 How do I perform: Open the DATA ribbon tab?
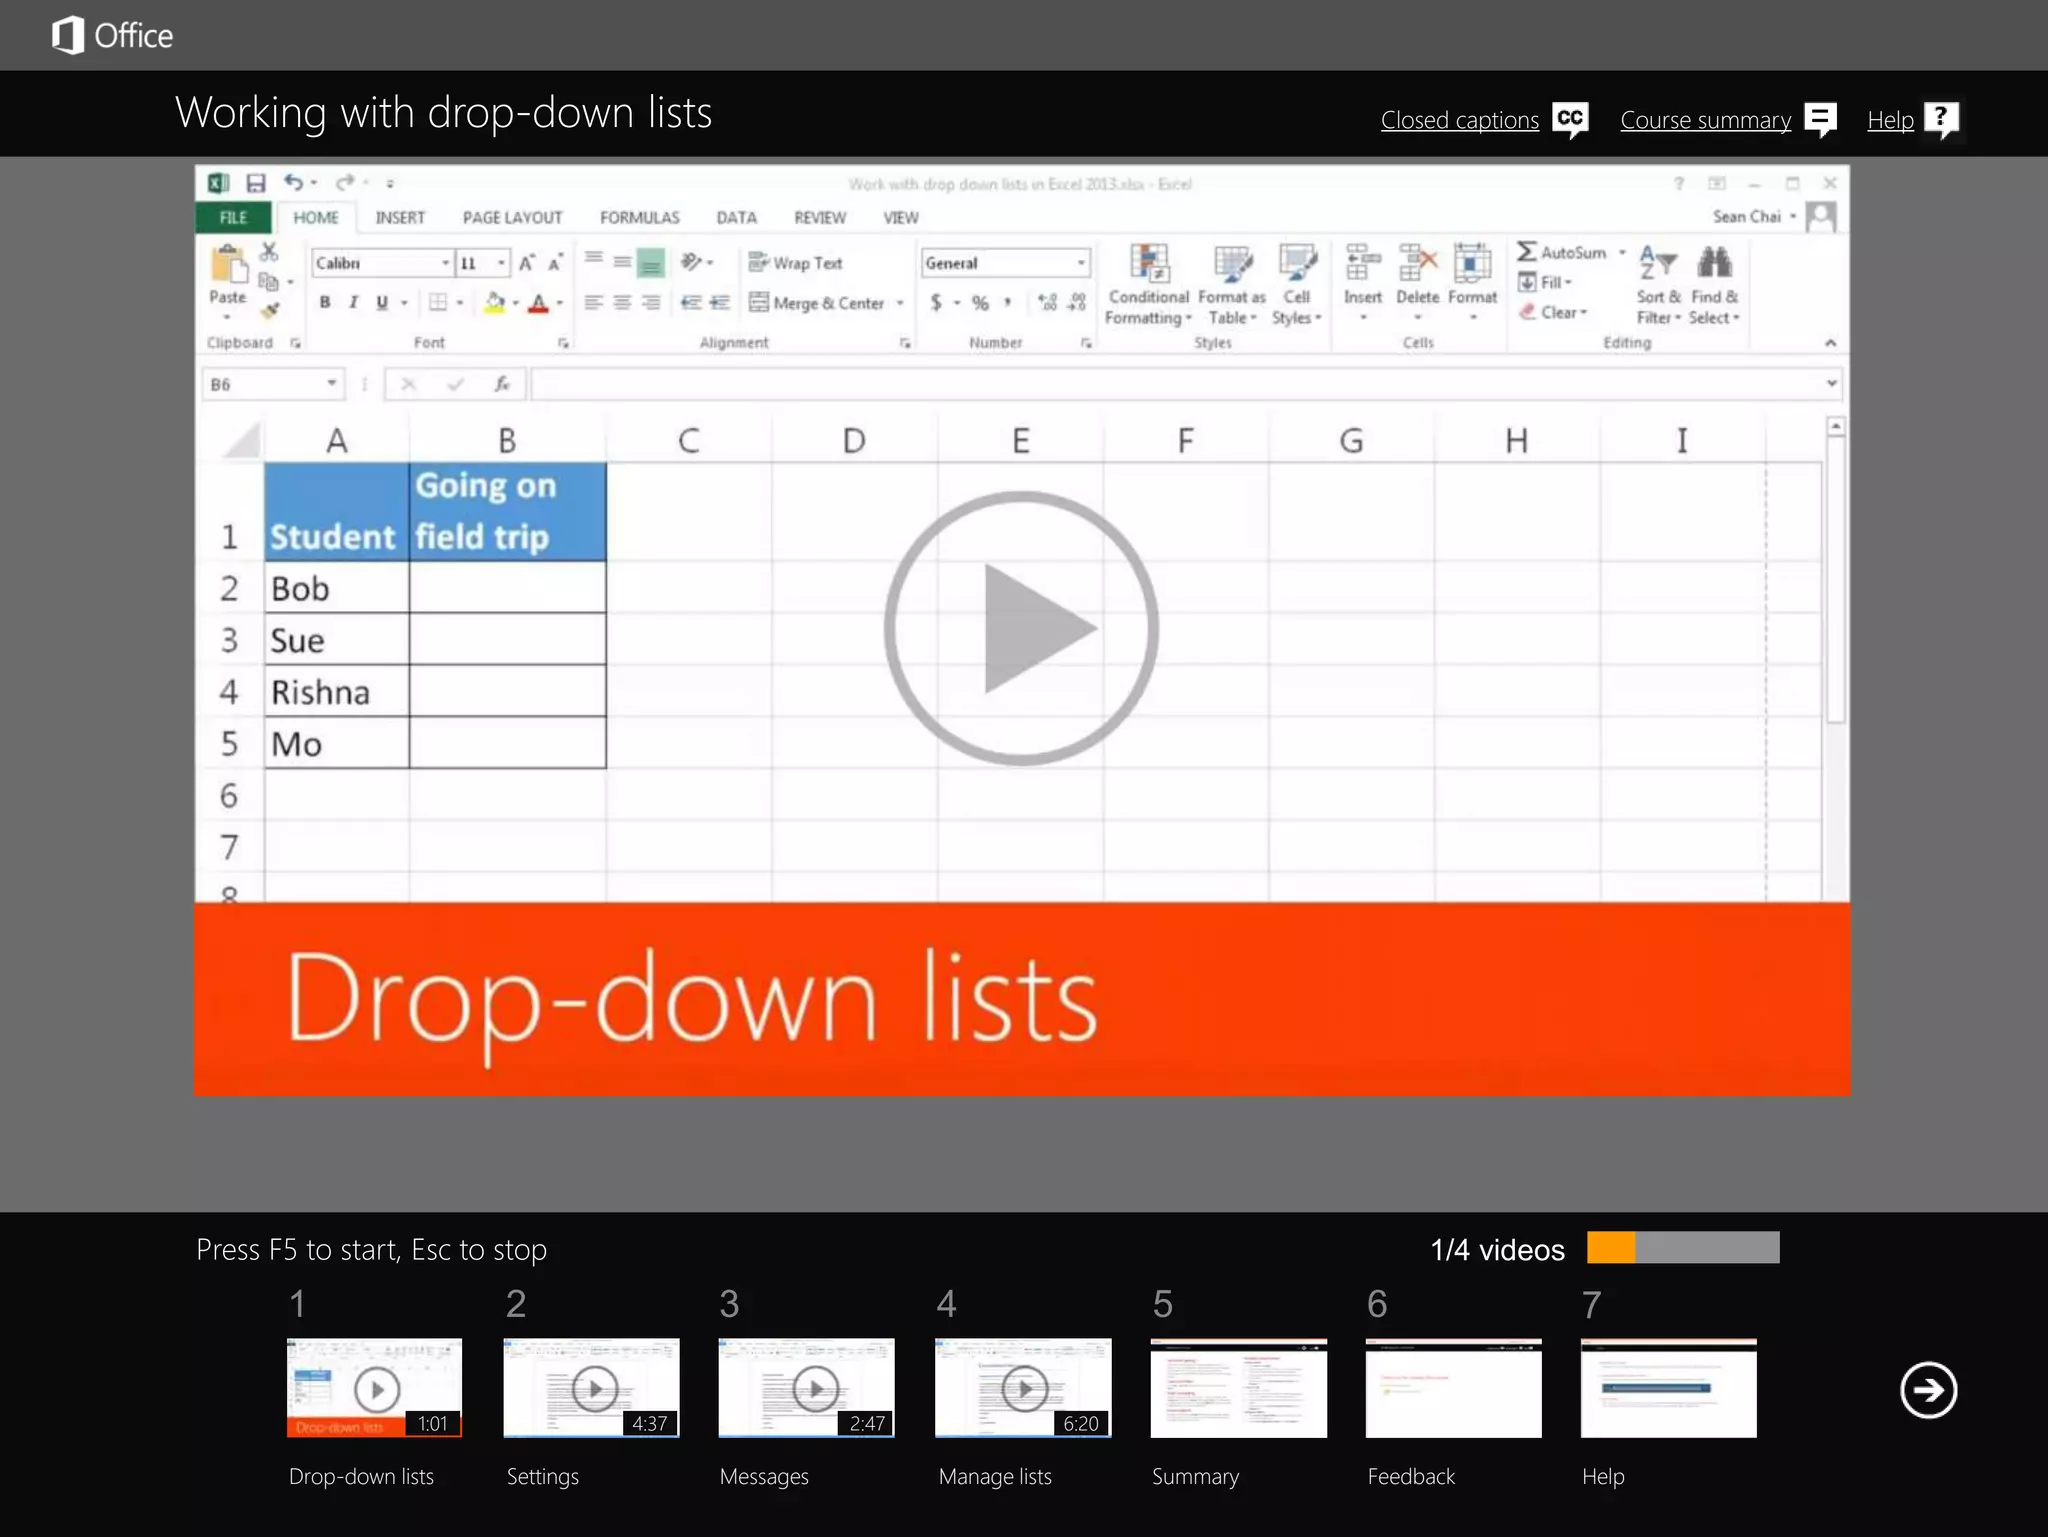tap(736, 218)
